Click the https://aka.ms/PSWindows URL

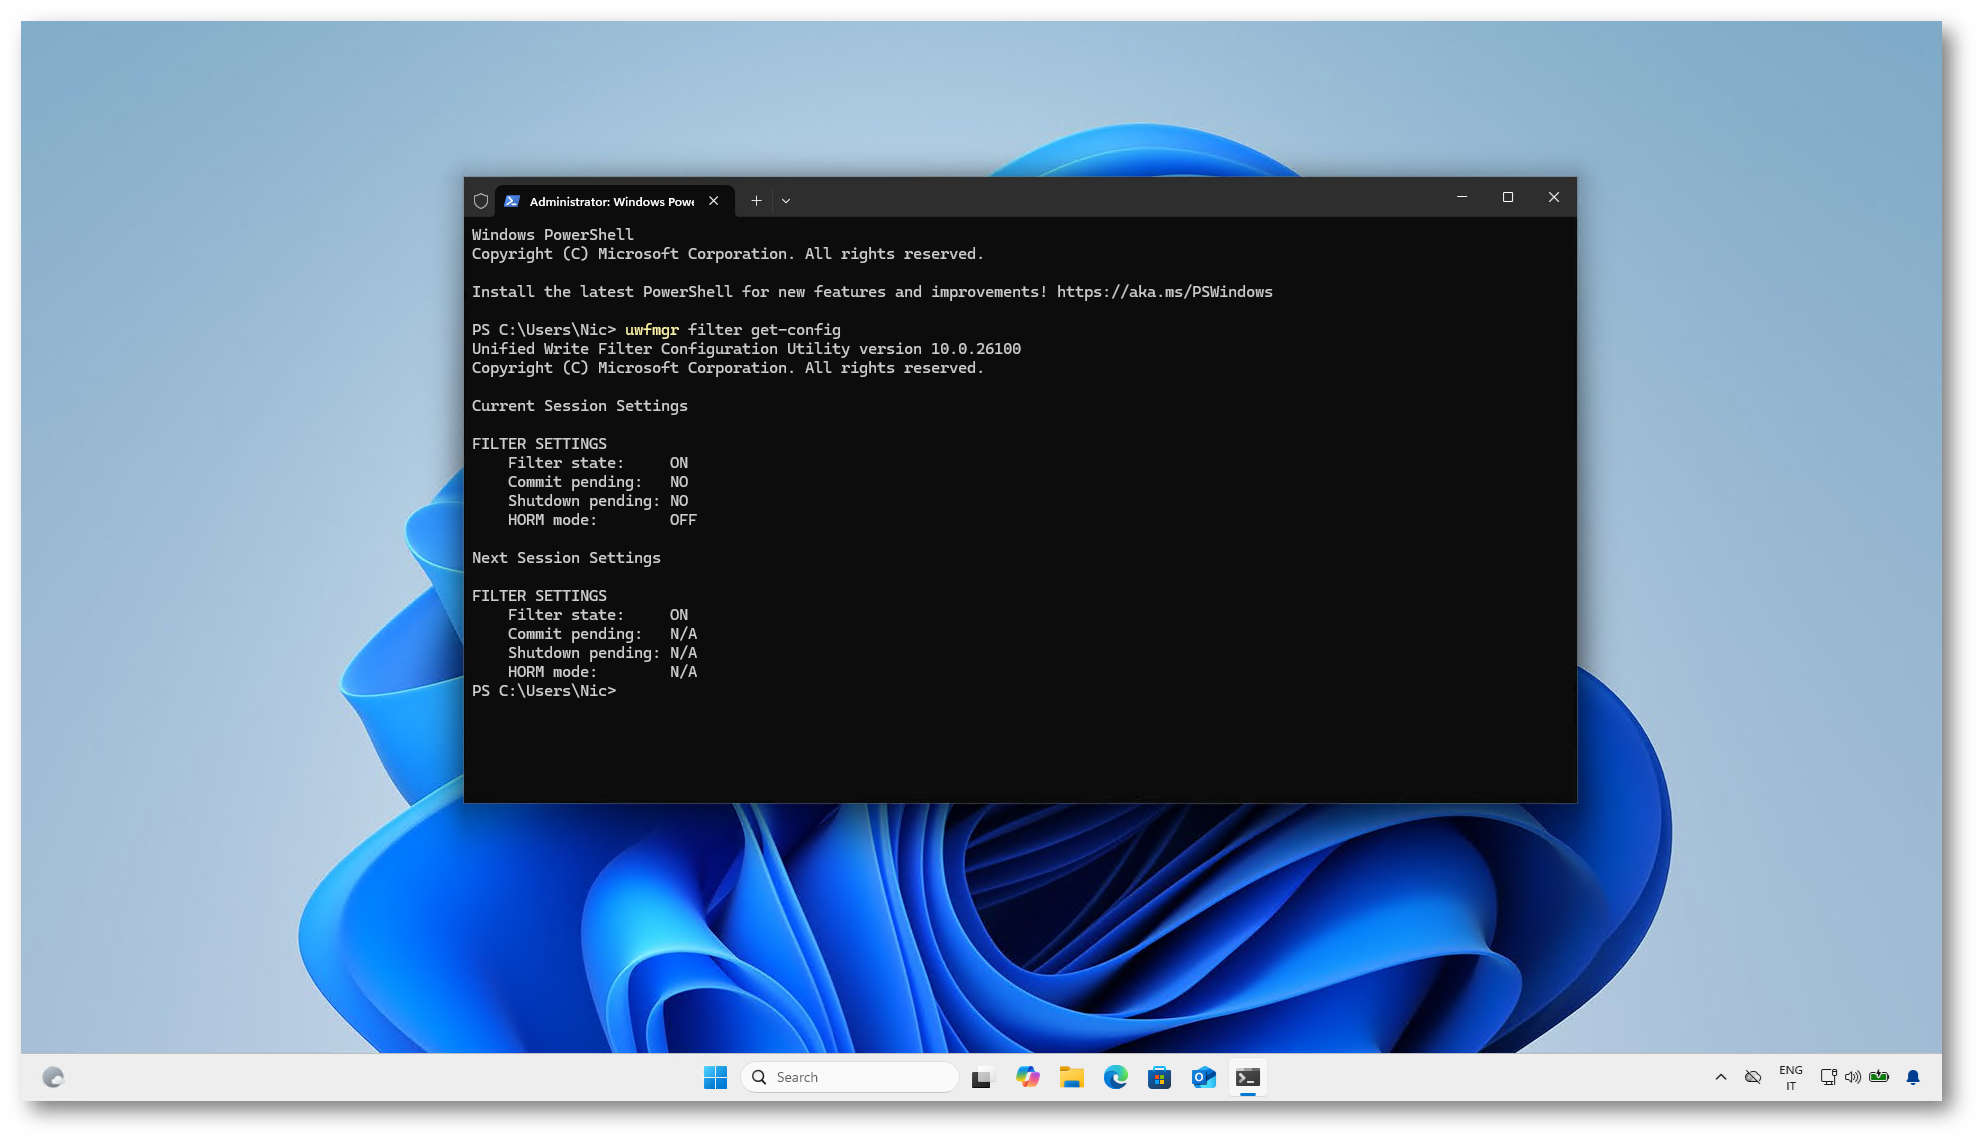pos(1165,292)
